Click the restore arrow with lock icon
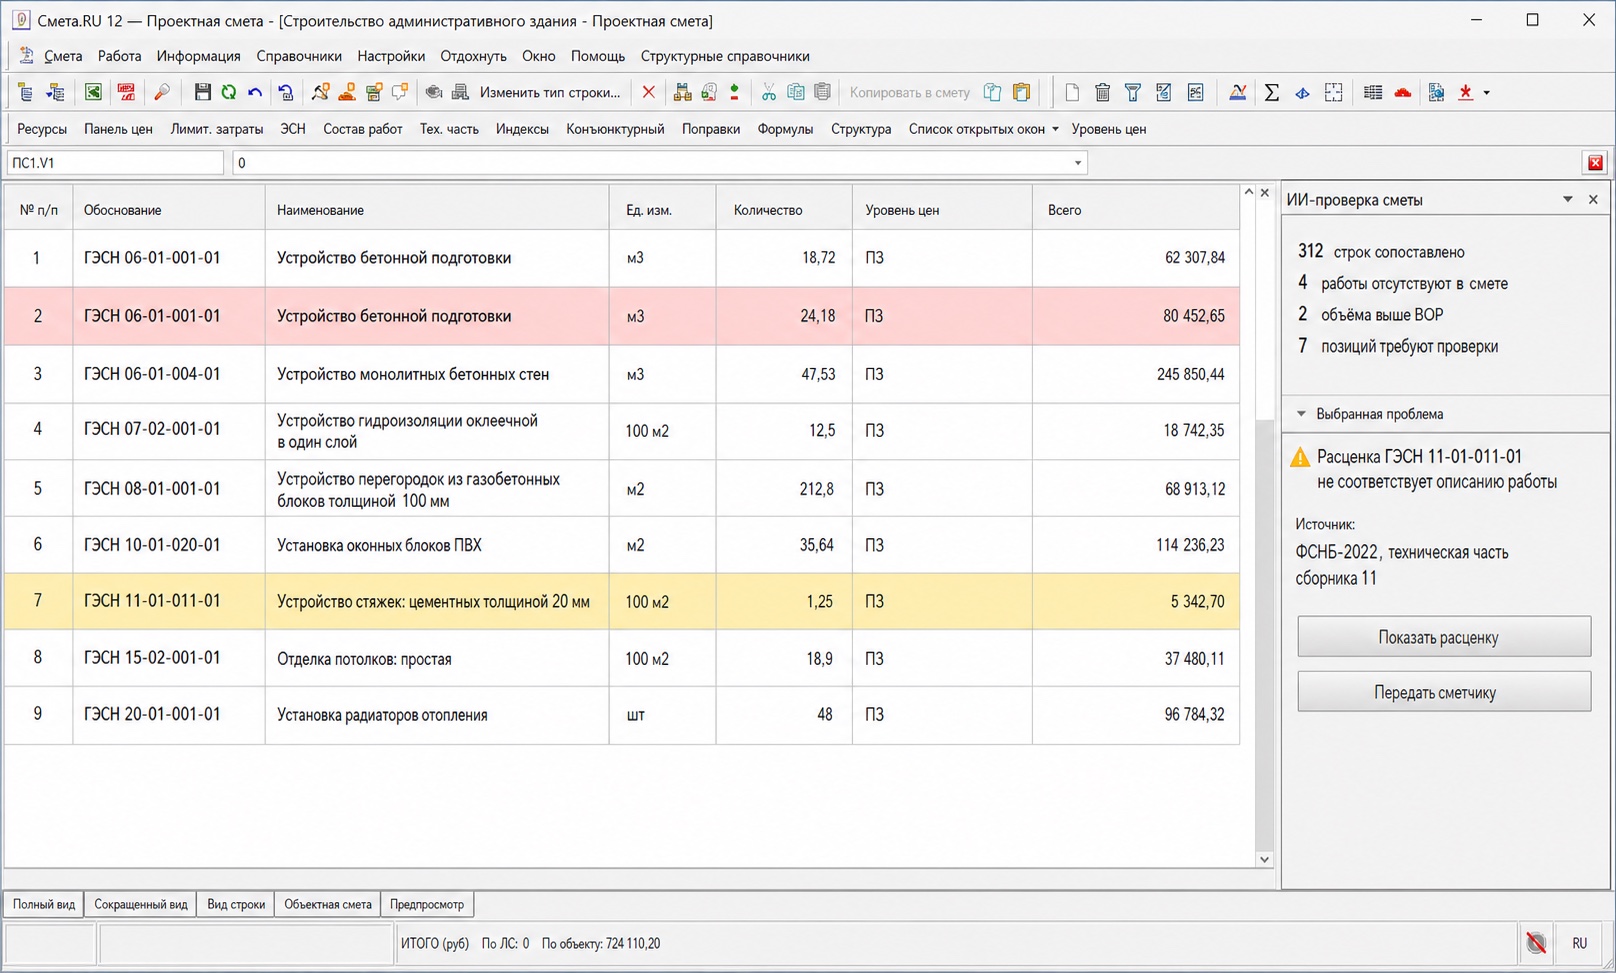Screen dimensions: 1616x973 (x=285, y=92)
